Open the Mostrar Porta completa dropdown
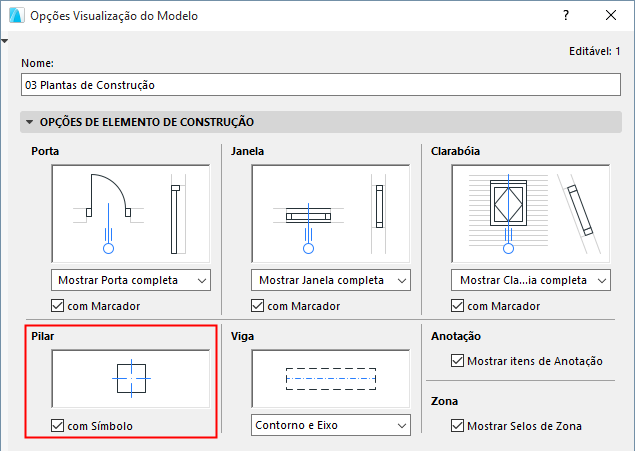This screenshot has height=451, width=635. pos(130,280)
